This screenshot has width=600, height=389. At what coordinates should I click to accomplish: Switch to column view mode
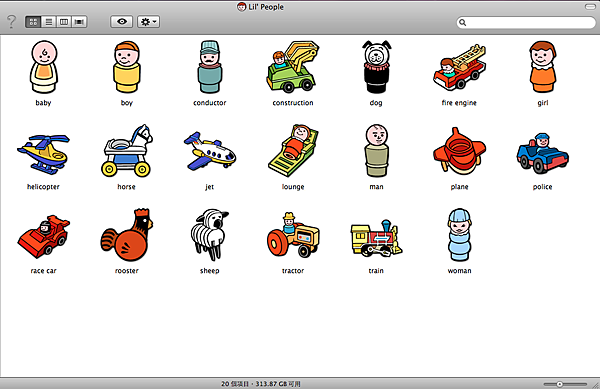64,22
